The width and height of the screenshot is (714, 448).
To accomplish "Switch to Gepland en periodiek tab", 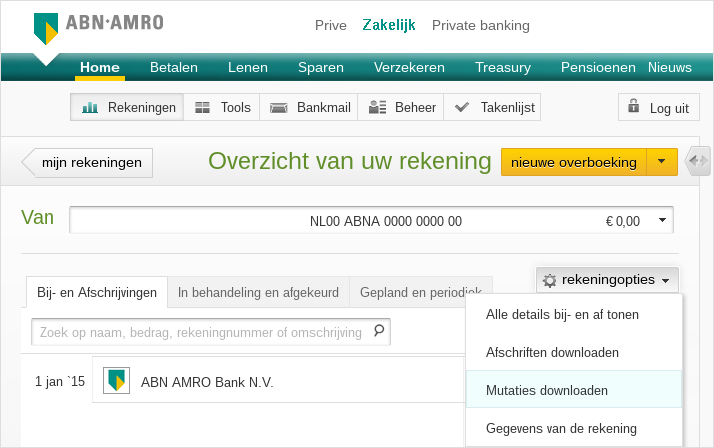I will click(421, 292).
